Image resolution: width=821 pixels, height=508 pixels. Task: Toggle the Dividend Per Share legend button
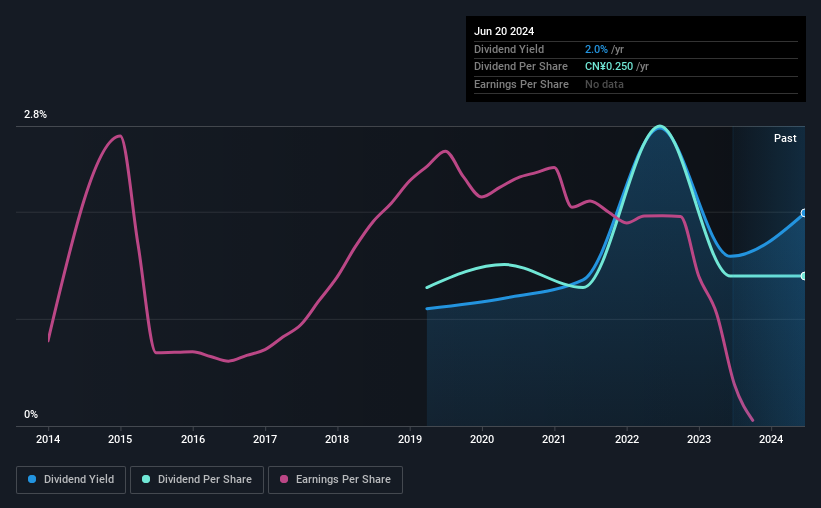tap(197, 480)
